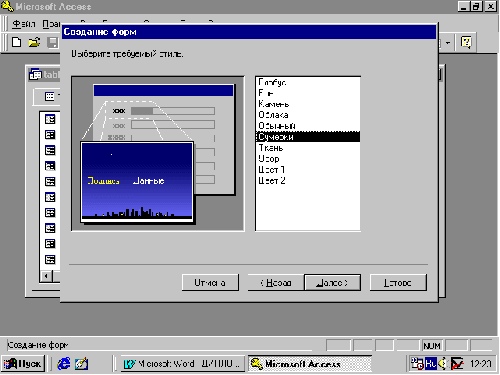Image resolution: width=500 pixels, height=375 pixels.
Task: Click the Сумерки style preview image
Action: click(137, 182)
